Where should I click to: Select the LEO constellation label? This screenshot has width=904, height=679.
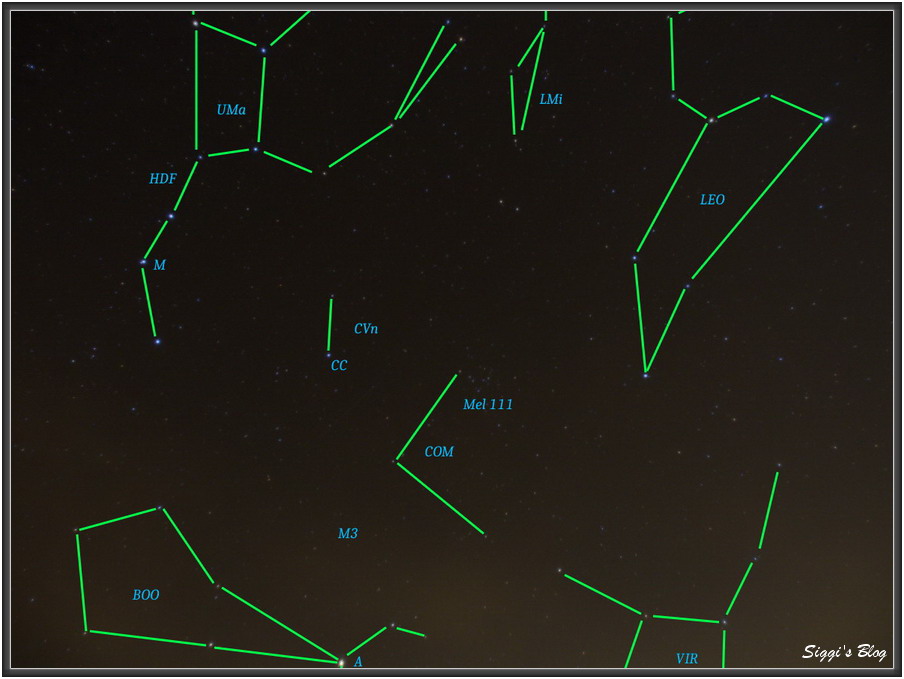click(x=712, y=200)
